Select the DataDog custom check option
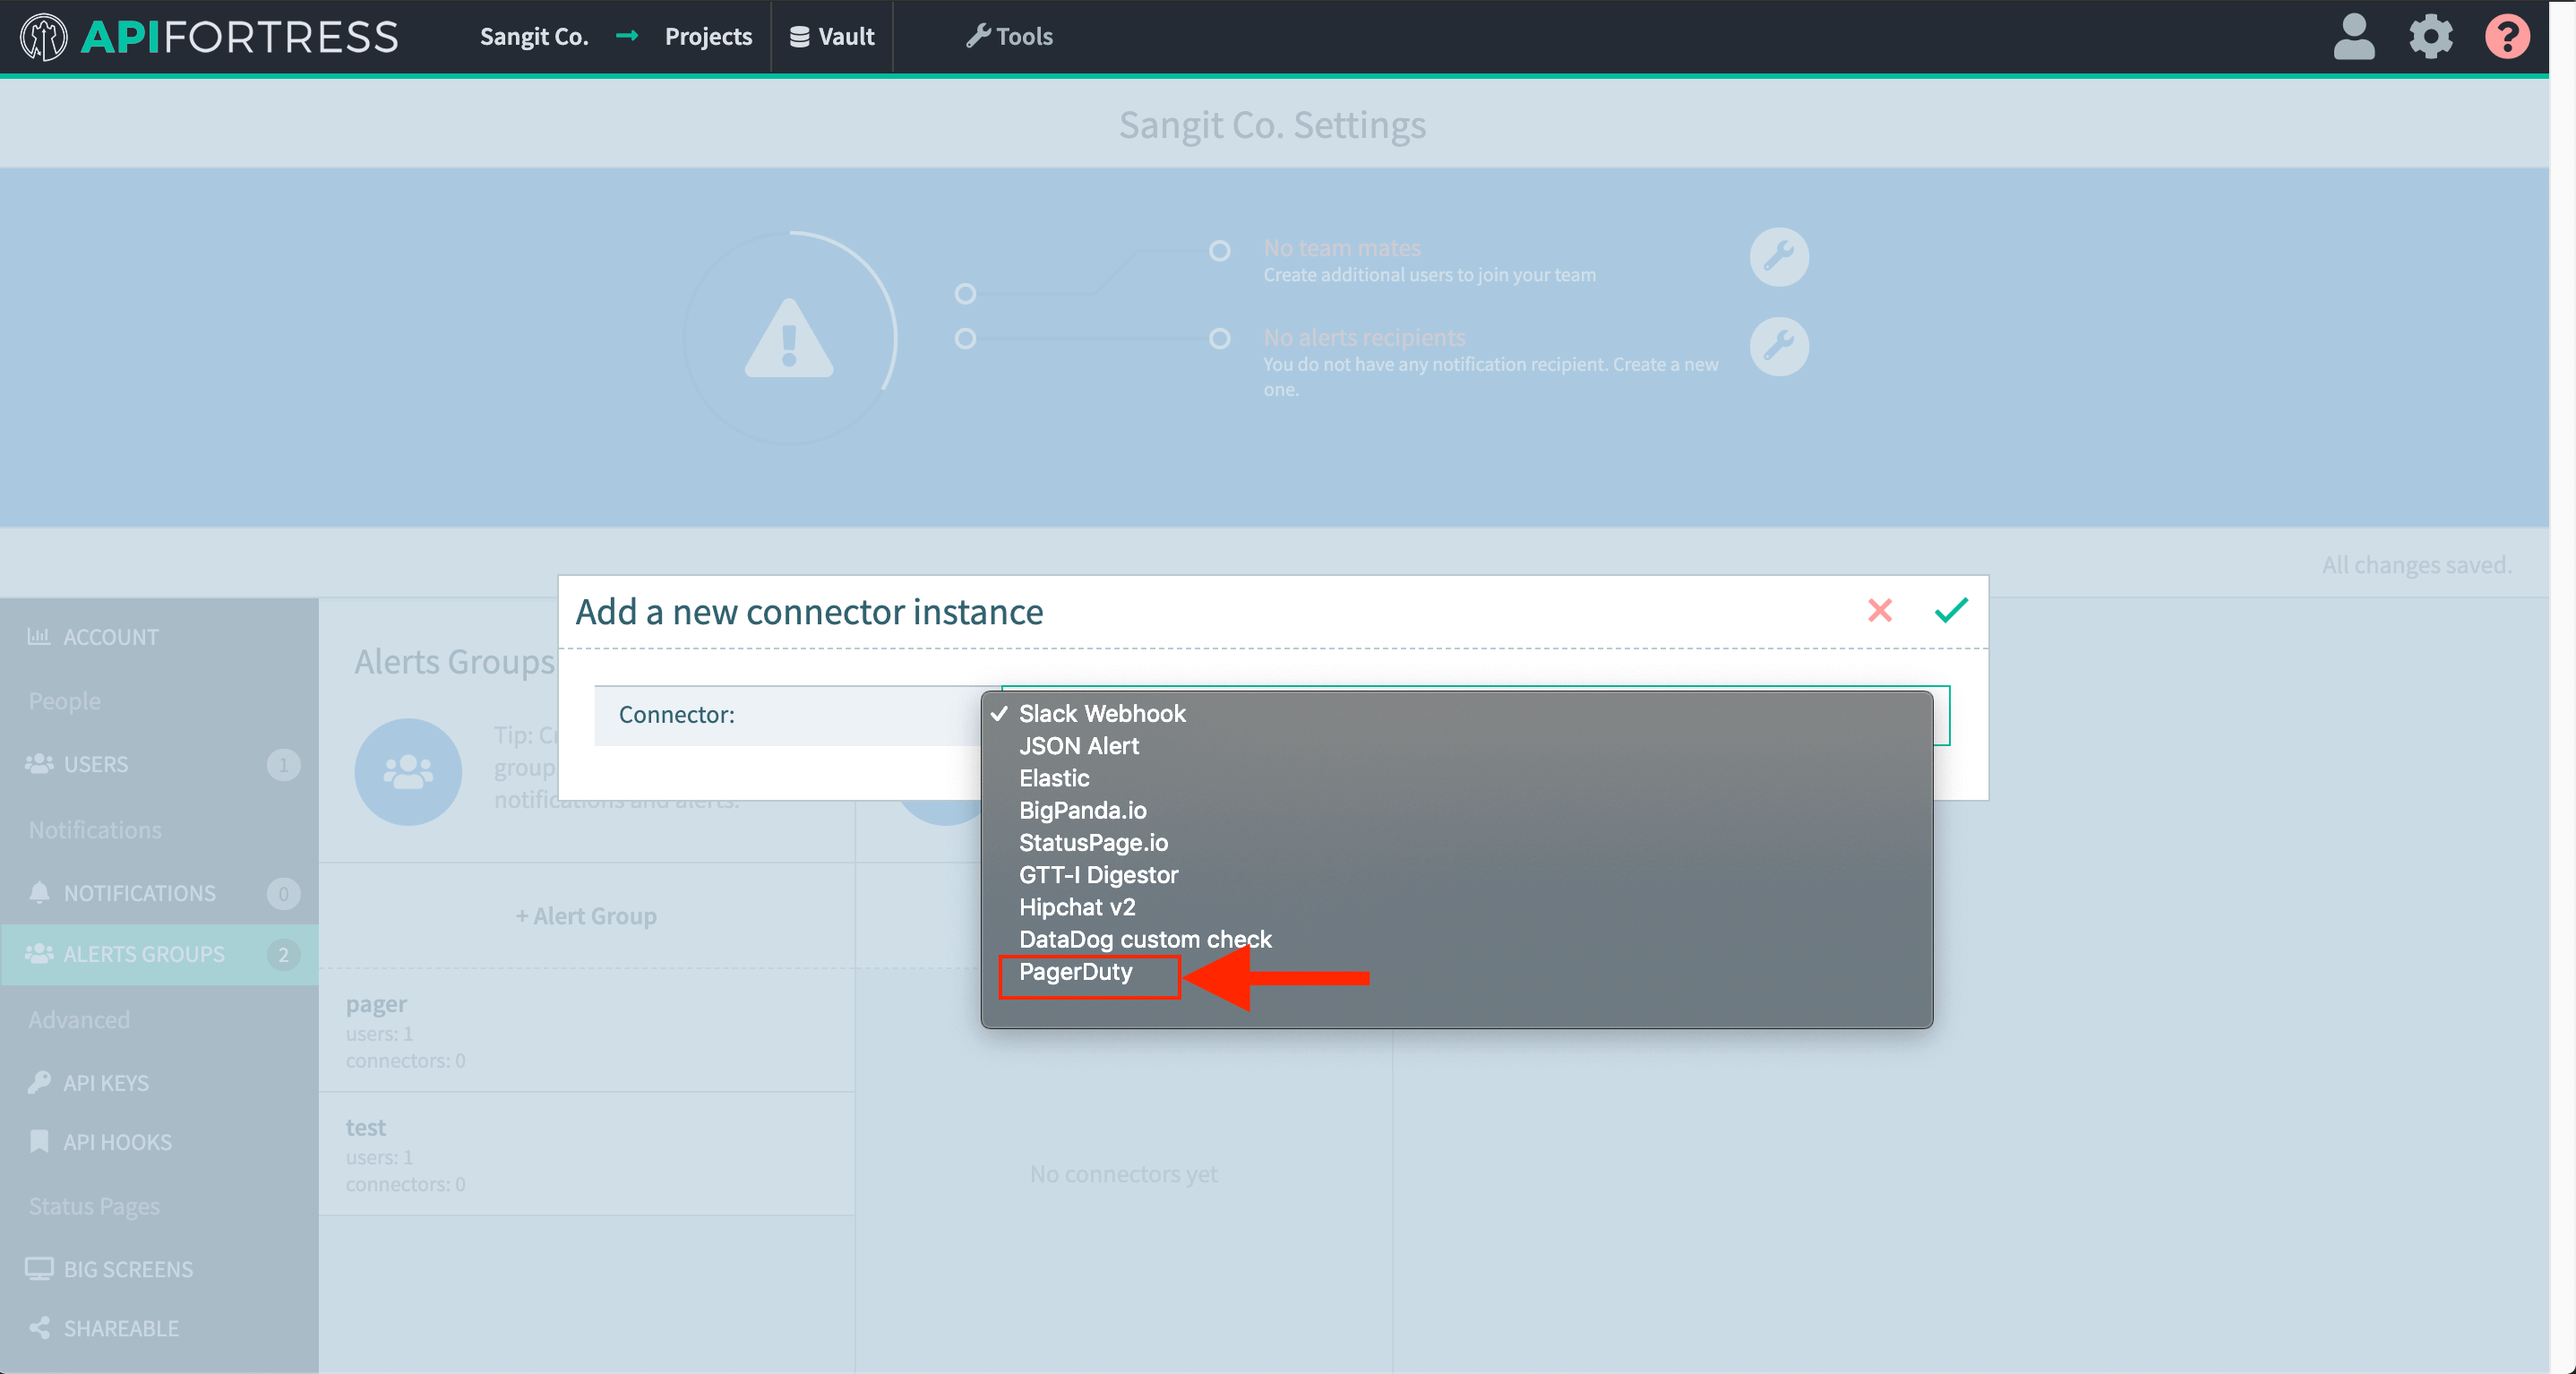2576x1374 pixels. tap(1145, 939)
